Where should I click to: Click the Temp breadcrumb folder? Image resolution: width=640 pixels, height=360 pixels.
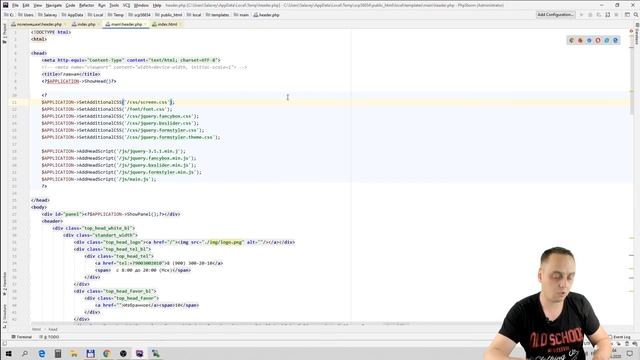116,15
